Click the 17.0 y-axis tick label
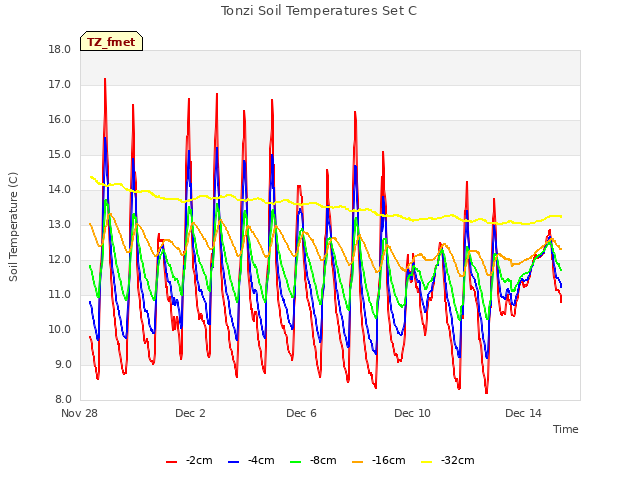 pos(60,85)
